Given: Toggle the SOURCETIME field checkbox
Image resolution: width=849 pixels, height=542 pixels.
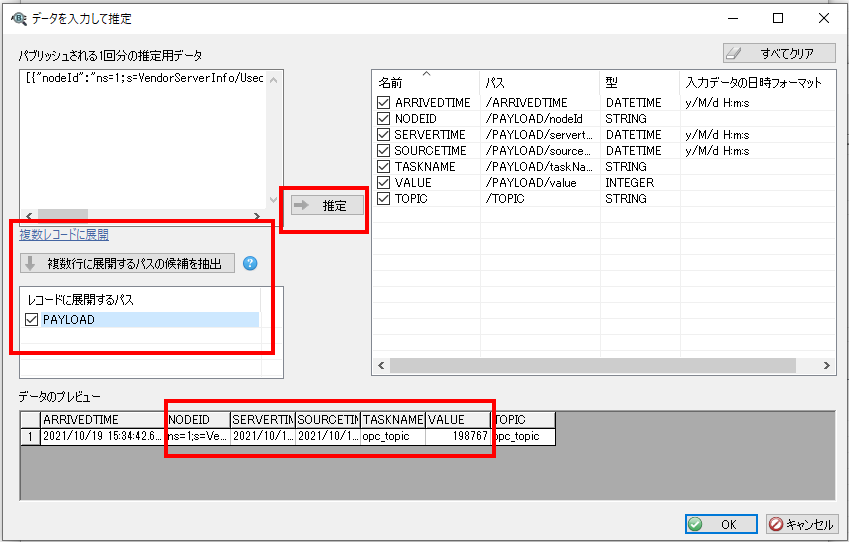Looking at the screenshot, I should (383, 151).
